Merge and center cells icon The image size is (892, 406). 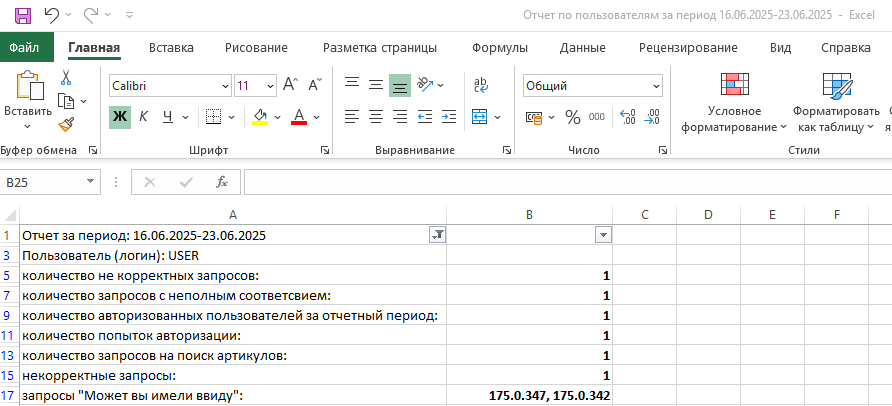[480, 117]
